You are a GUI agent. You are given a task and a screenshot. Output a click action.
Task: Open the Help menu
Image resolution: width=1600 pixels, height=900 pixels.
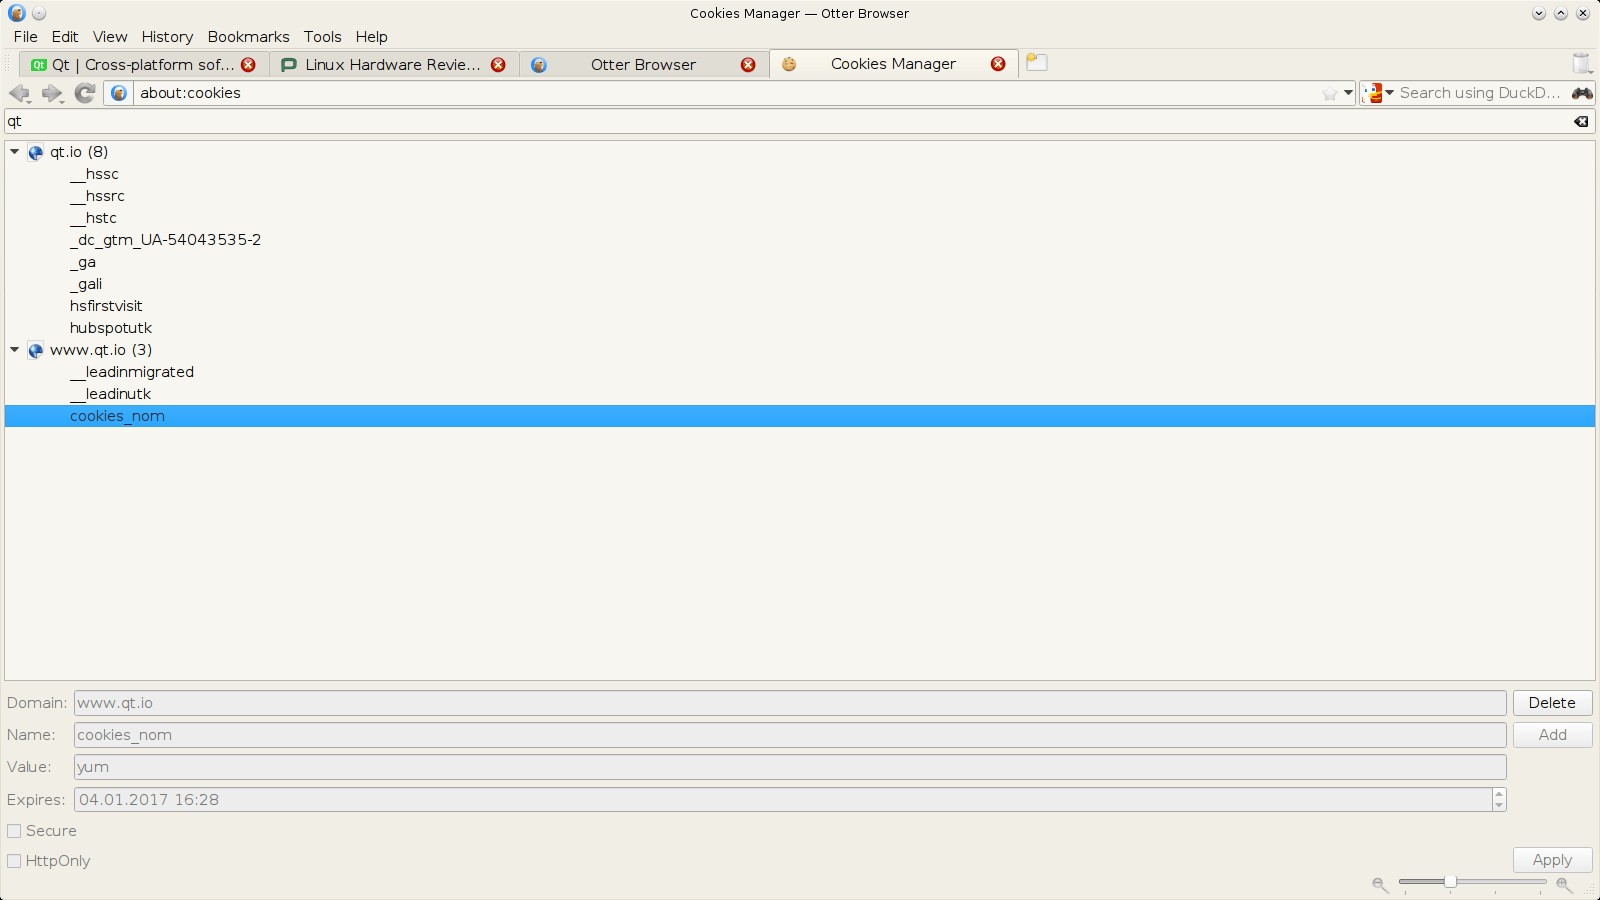[x=371, y=37]
